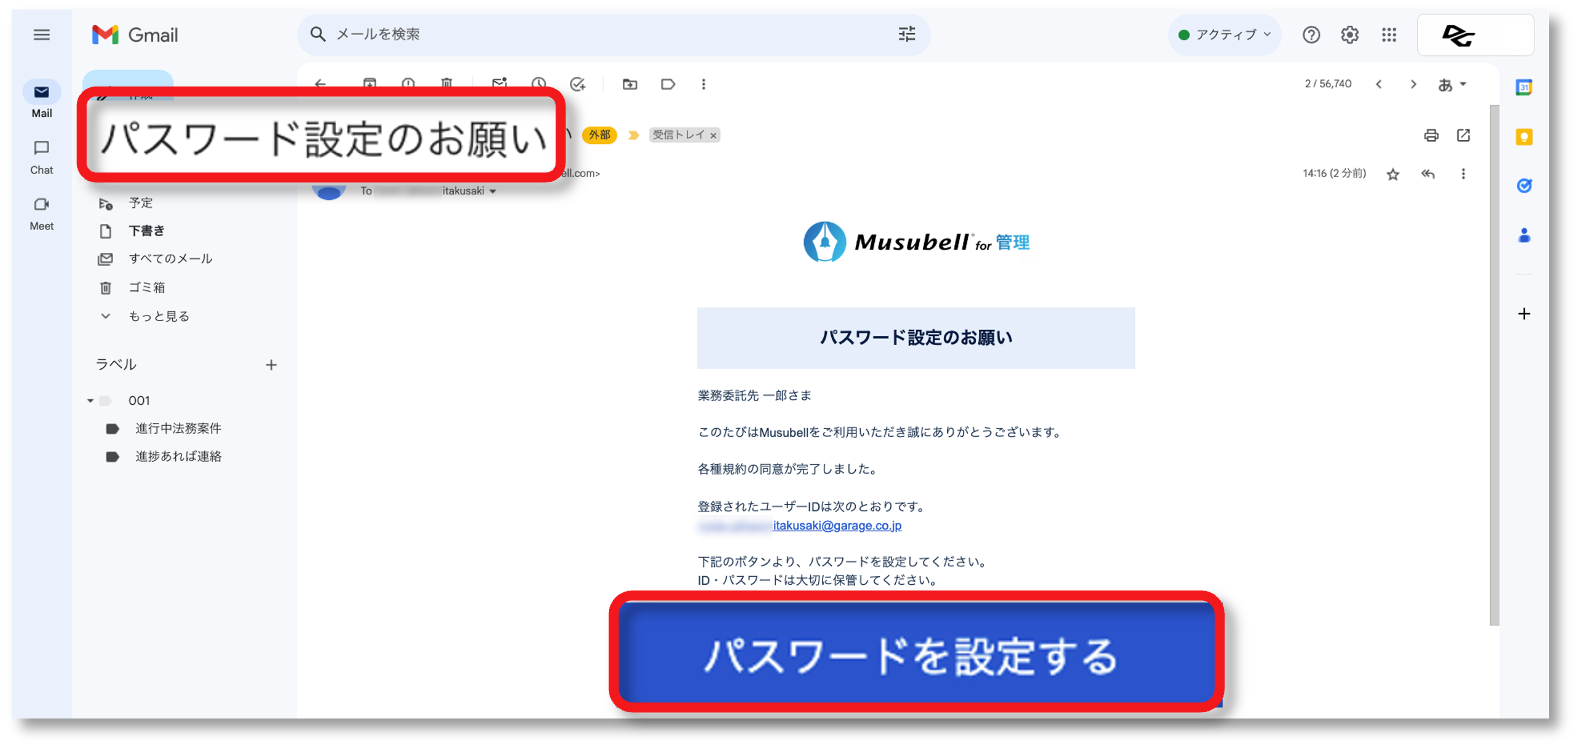Open Google Calendar from the side panel
The height and width of the screenshot is (751, 1581).
click(1523, 88)
